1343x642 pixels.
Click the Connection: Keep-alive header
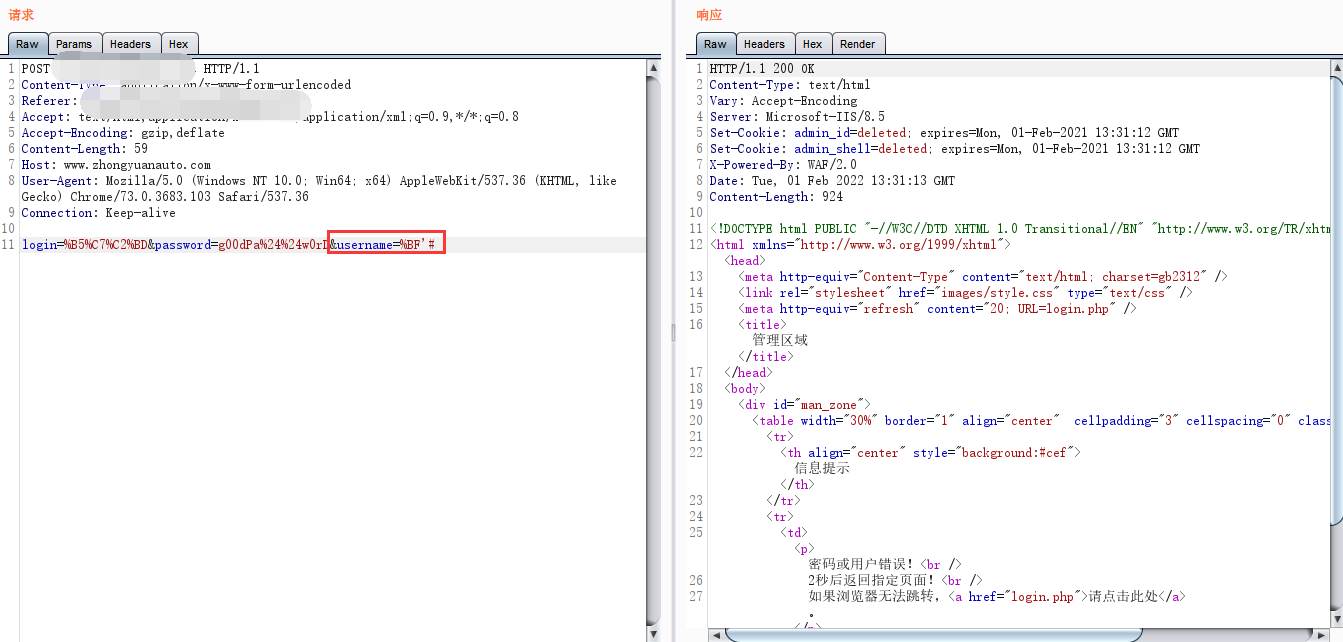point(98,213)
